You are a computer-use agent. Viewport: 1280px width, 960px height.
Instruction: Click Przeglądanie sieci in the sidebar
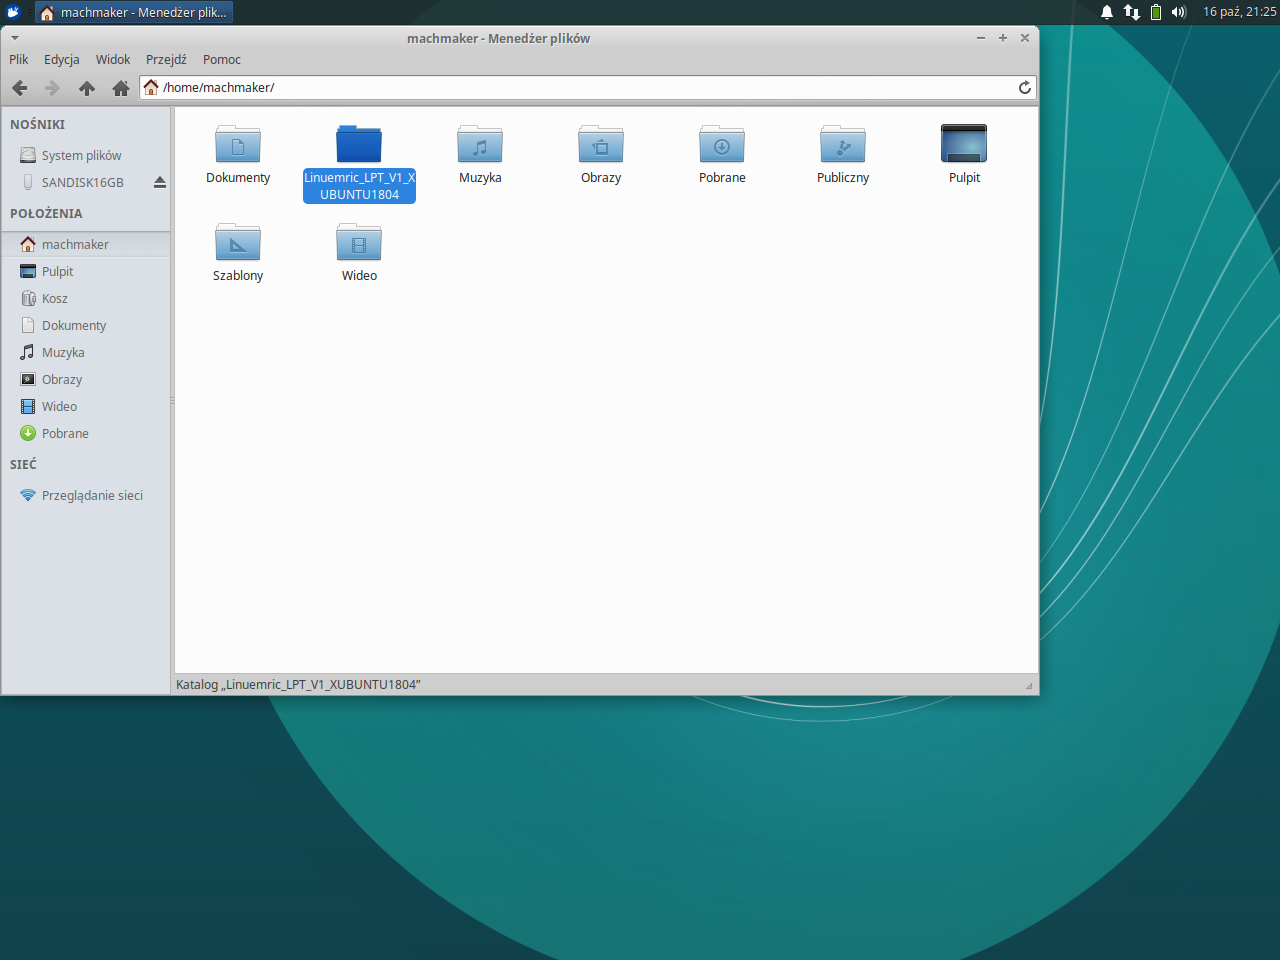pos(92,496)
